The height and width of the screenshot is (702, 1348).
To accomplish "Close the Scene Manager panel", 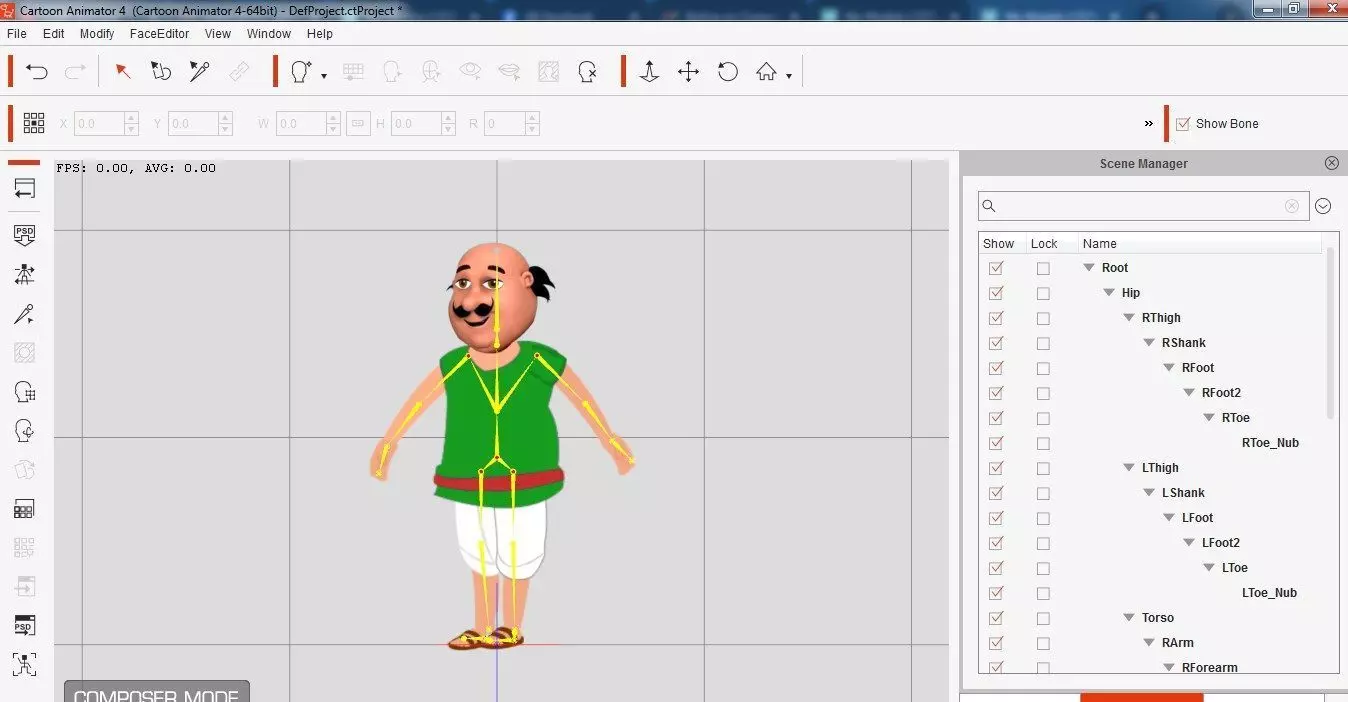I will click(x=1331, y=163).
